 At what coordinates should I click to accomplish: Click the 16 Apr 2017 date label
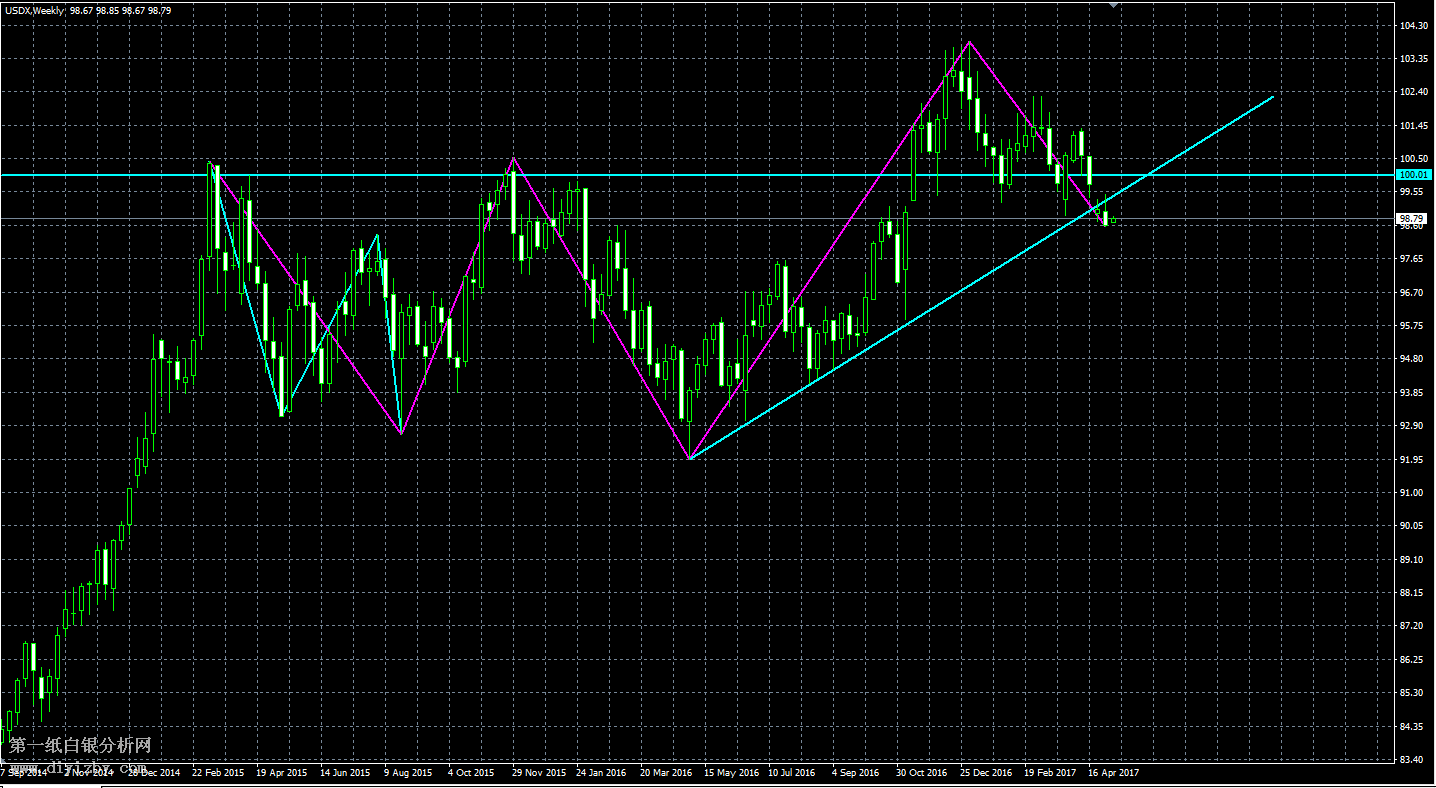pyautogui.click(x=1113, y=773)
